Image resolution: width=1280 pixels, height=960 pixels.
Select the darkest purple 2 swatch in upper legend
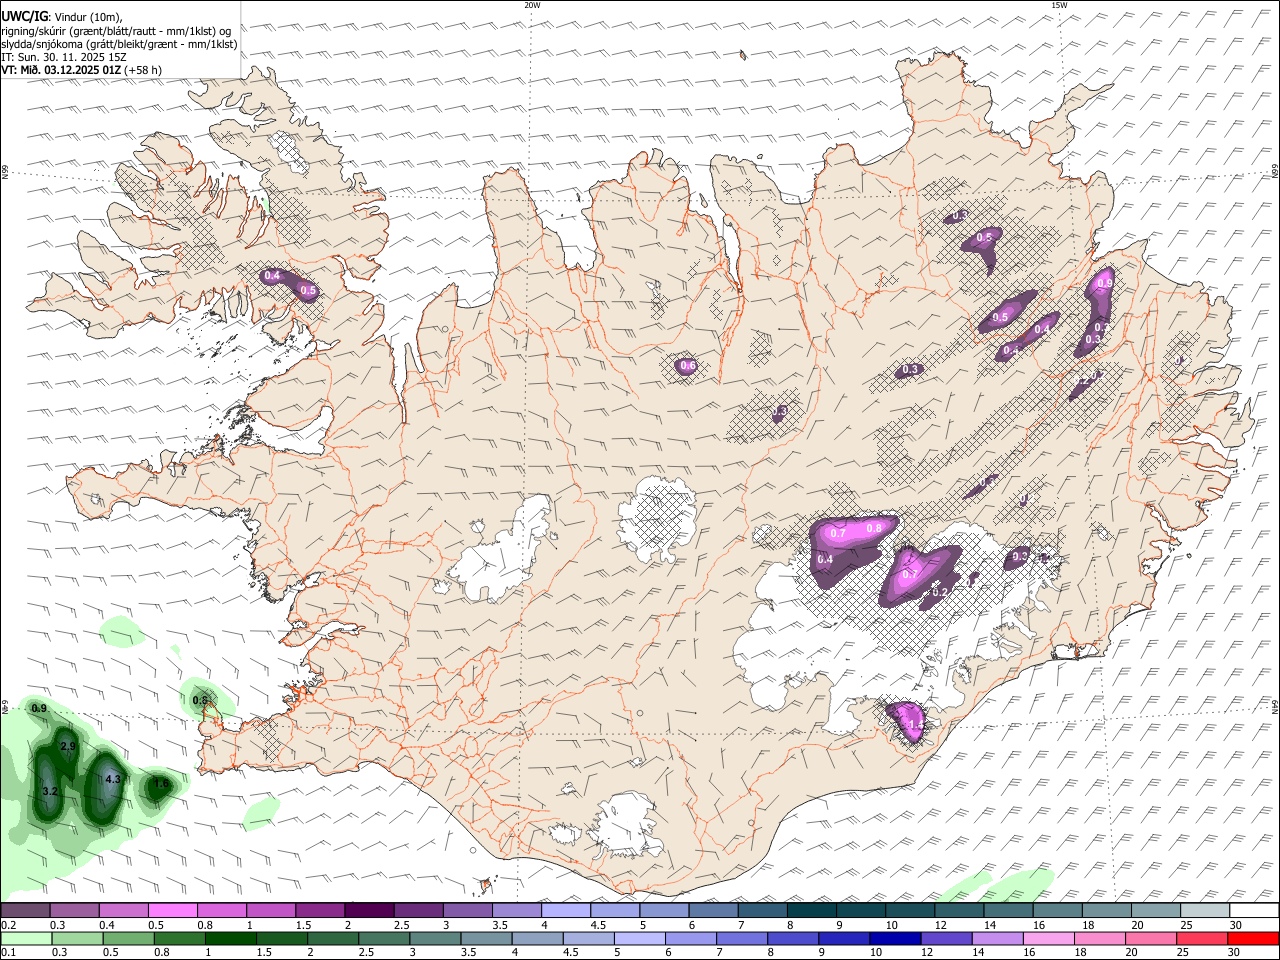(368, 911)
